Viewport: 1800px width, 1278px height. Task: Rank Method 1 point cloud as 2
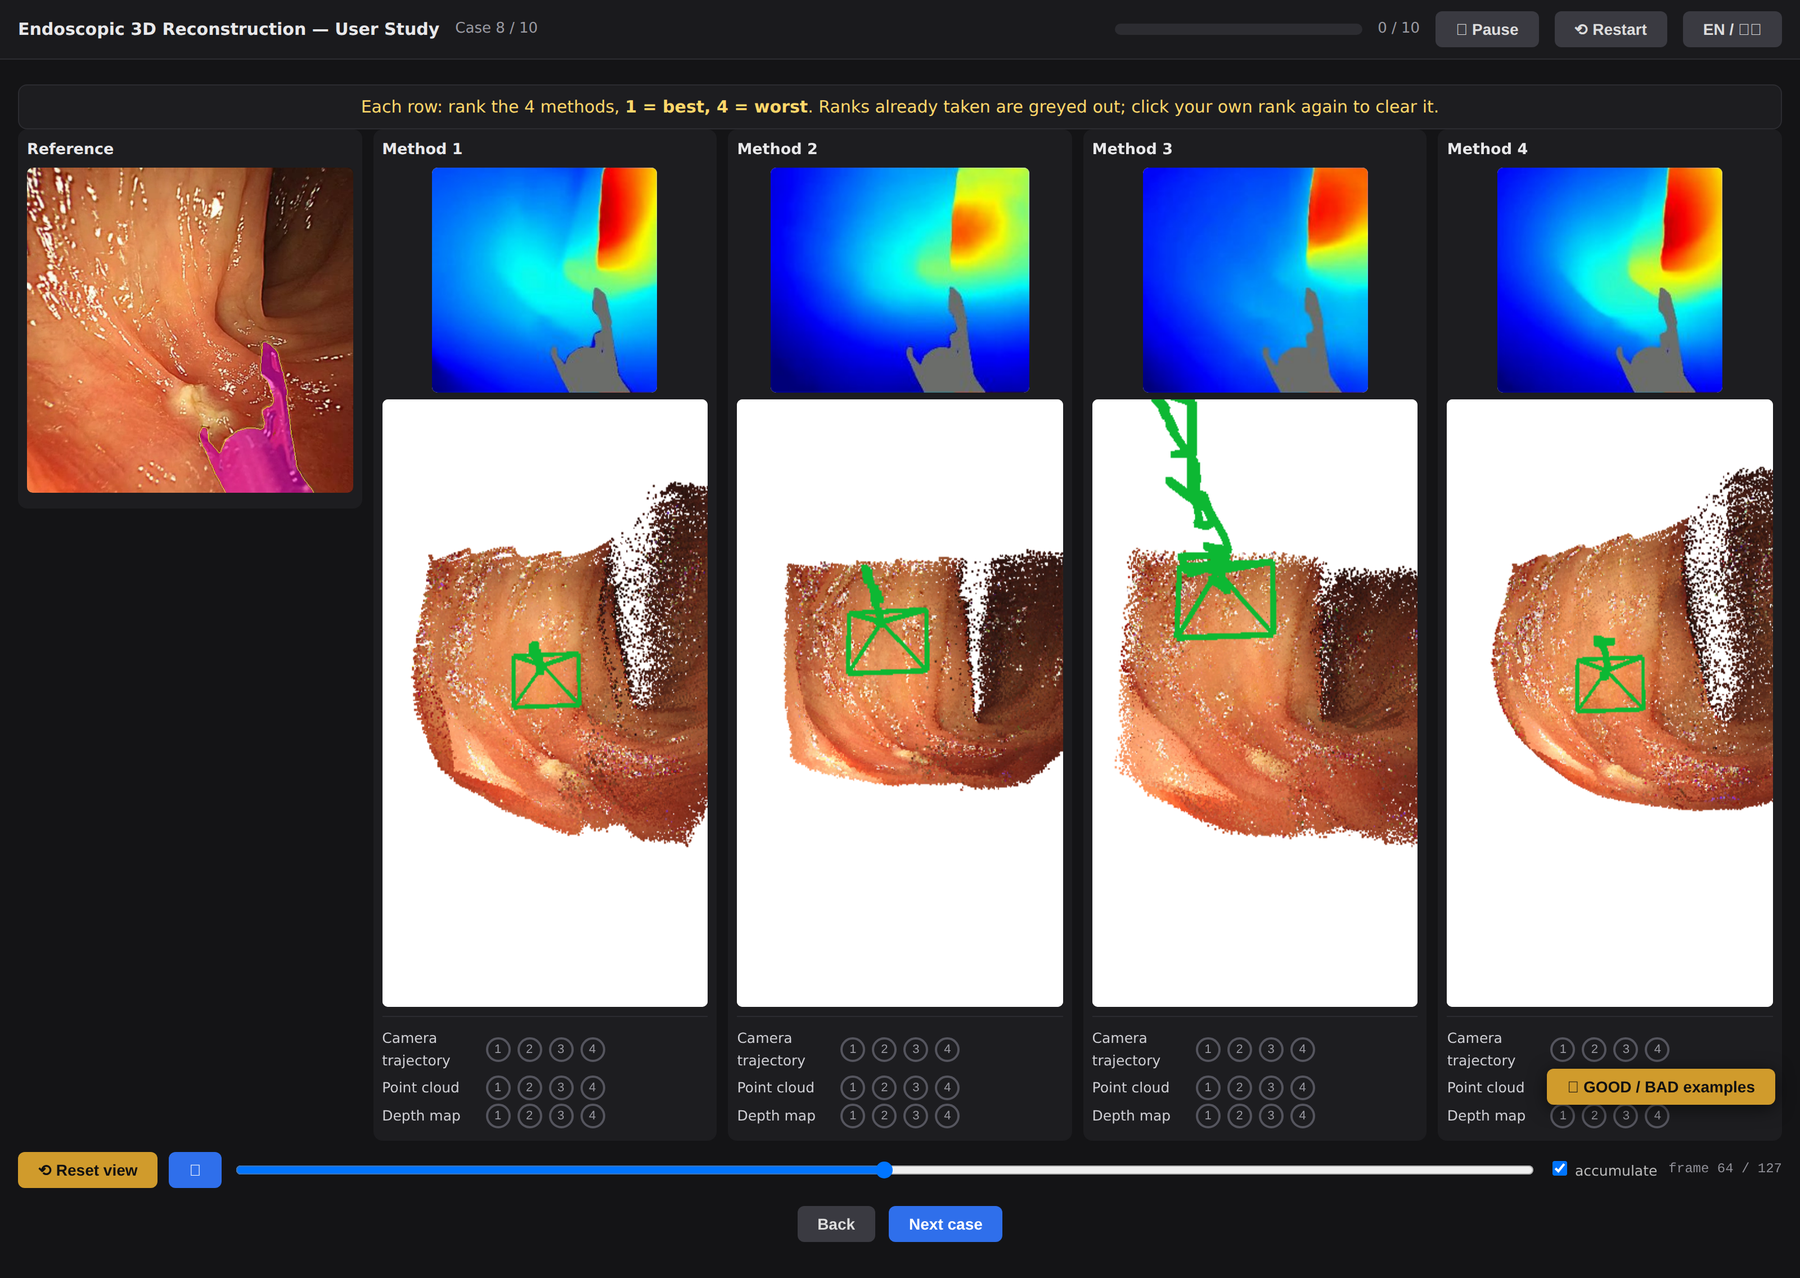pos(530,1087)
